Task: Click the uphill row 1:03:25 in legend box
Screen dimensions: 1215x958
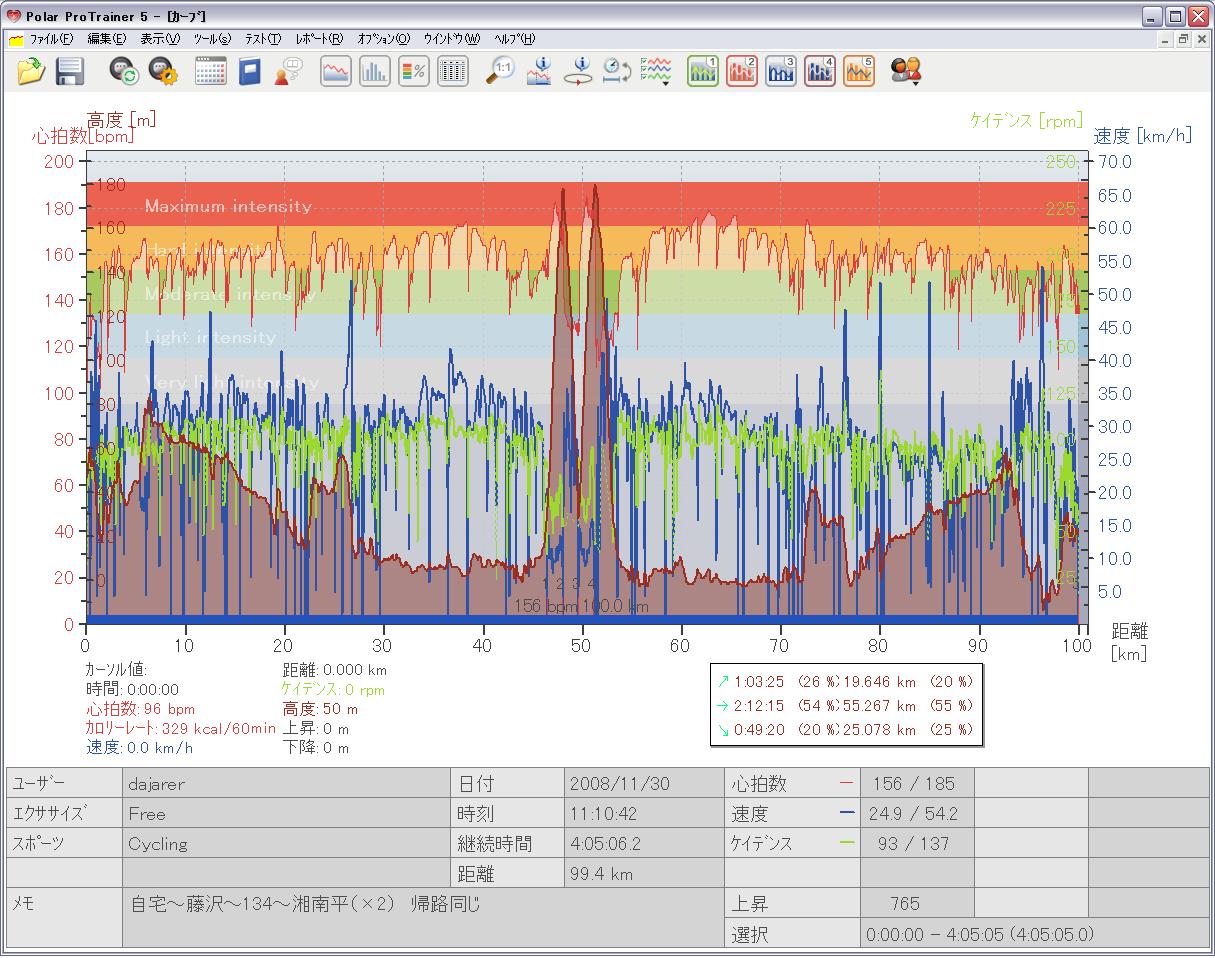Action: click(x=845, y=681)
